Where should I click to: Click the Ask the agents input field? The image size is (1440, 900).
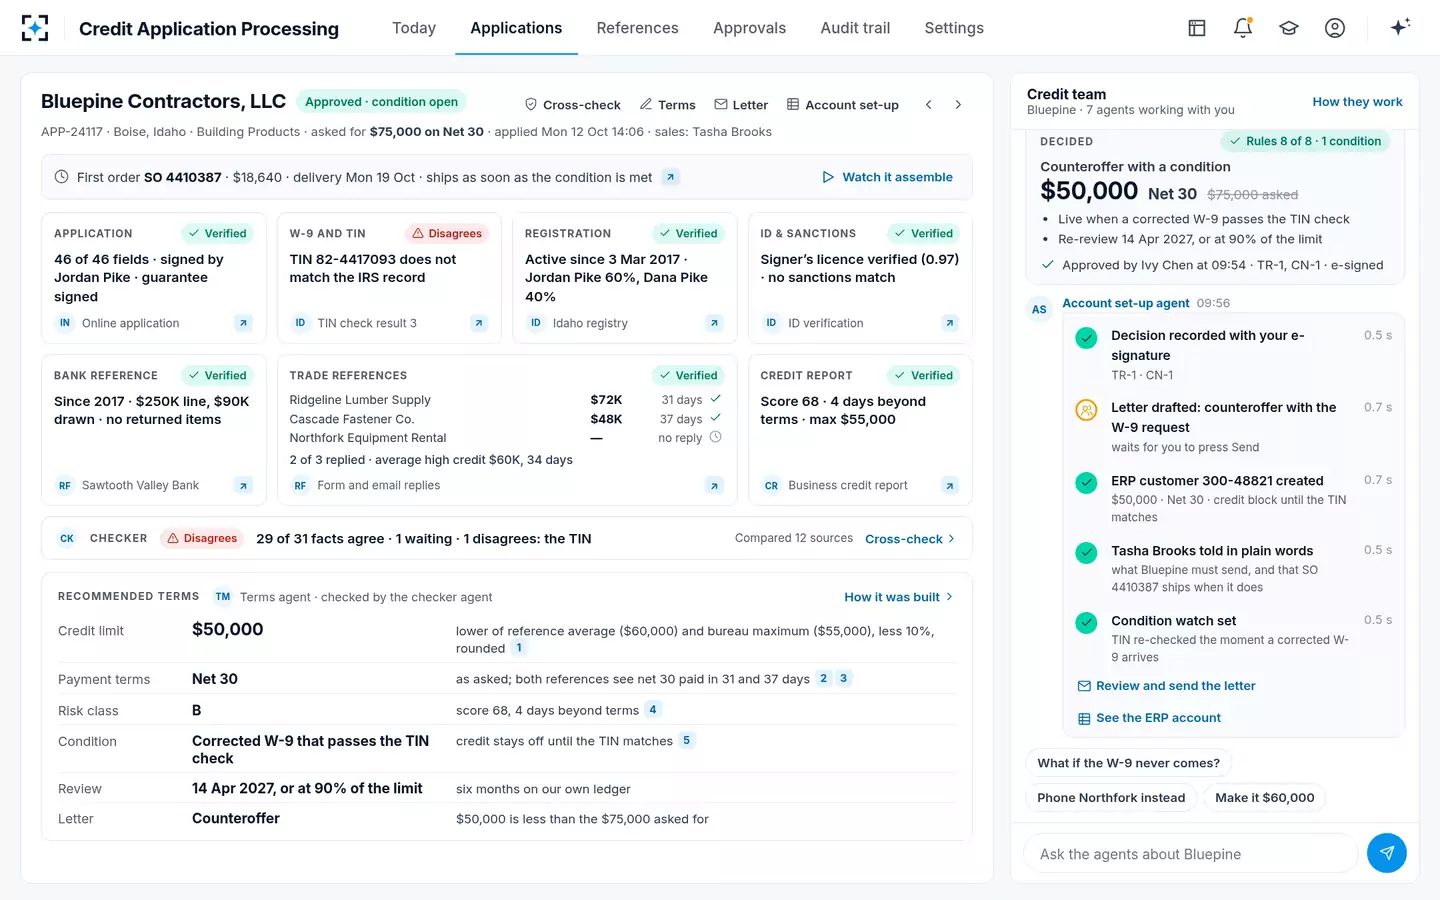(1190, 854)
